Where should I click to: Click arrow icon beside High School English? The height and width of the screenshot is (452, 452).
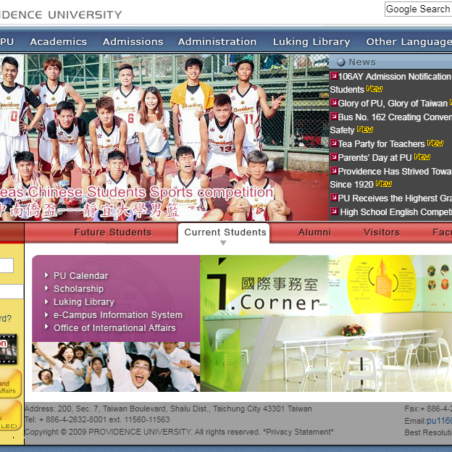click(x=334, y=211)
